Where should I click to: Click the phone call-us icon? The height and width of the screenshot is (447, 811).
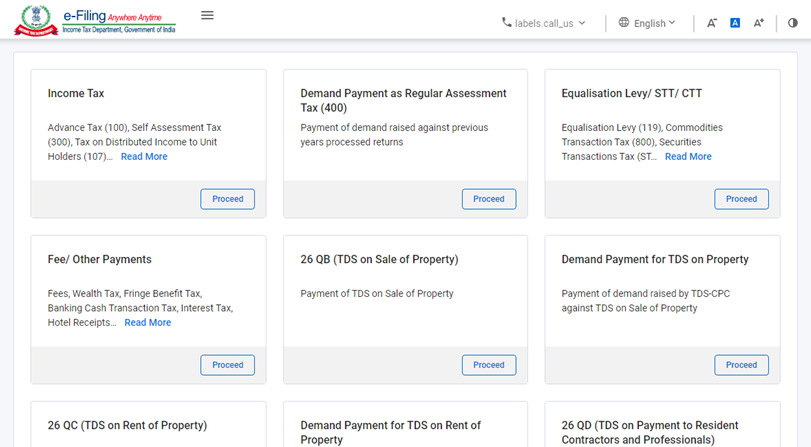tap(507, 23)
